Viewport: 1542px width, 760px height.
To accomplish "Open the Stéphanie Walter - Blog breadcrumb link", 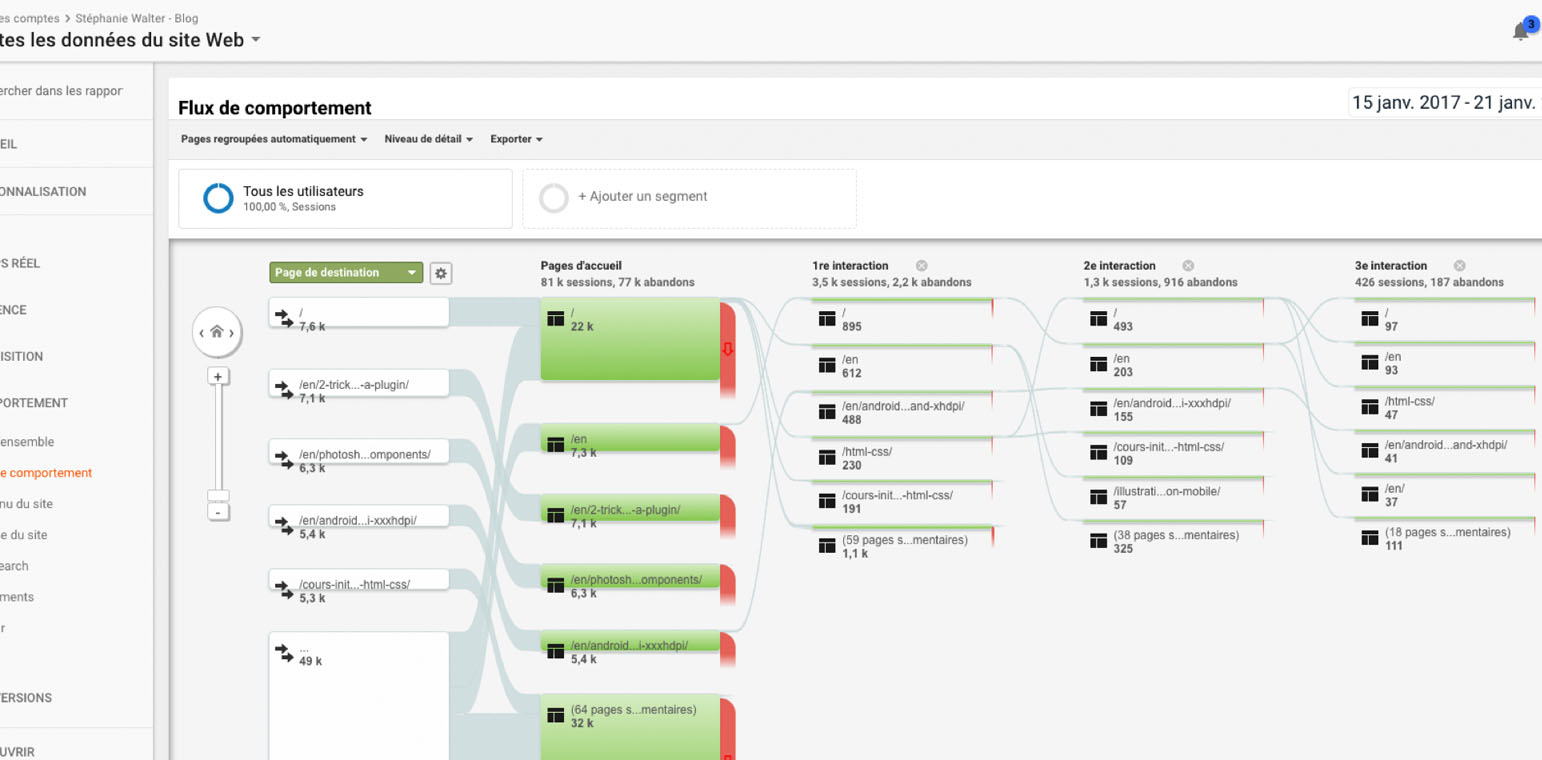I will point(137,18).
